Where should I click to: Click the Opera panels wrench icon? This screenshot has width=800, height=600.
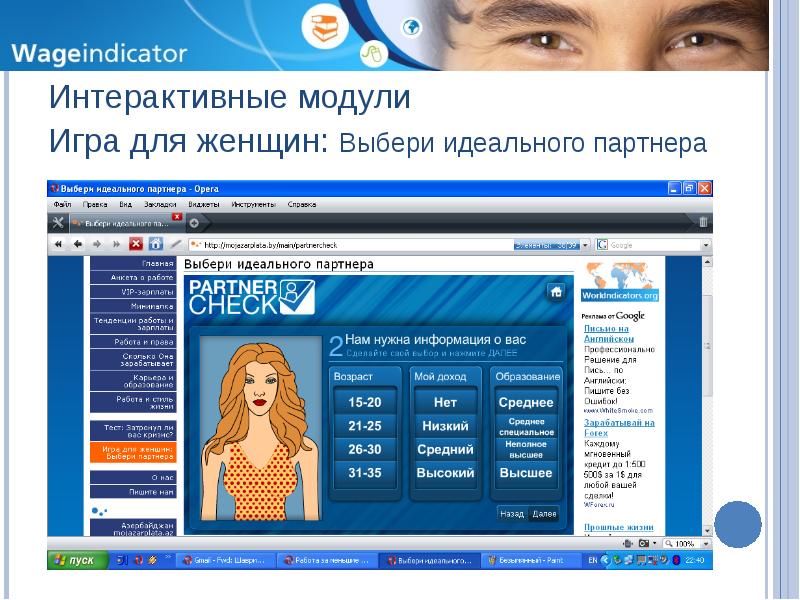point(58,223)
